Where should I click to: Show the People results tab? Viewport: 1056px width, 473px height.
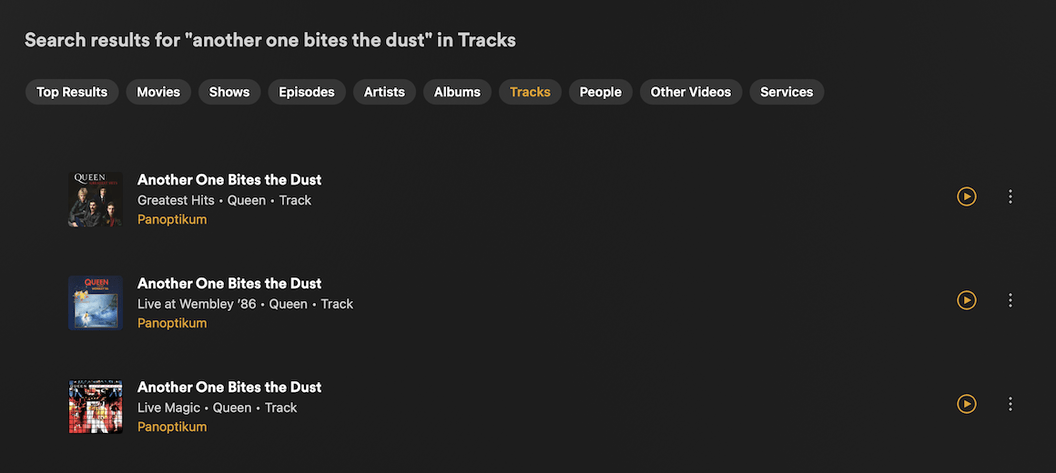[x=601, y=92]
